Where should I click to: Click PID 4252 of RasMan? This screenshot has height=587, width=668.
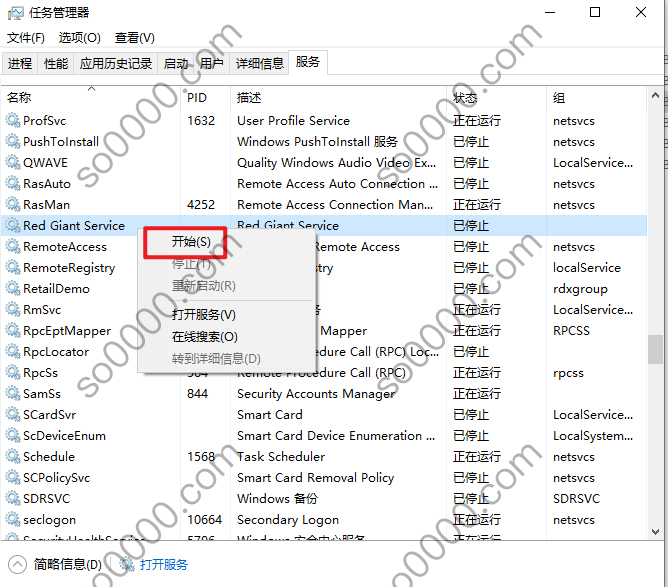point(201,204)
